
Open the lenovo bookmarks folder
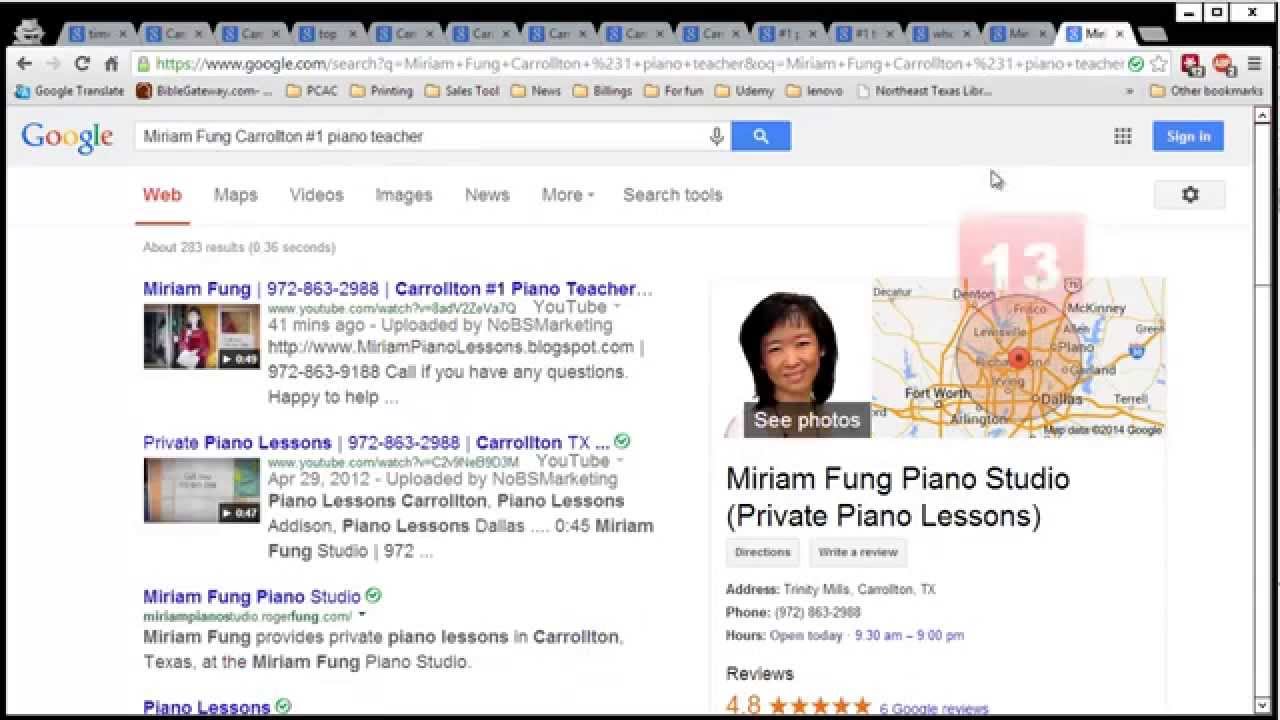point(815,91)
